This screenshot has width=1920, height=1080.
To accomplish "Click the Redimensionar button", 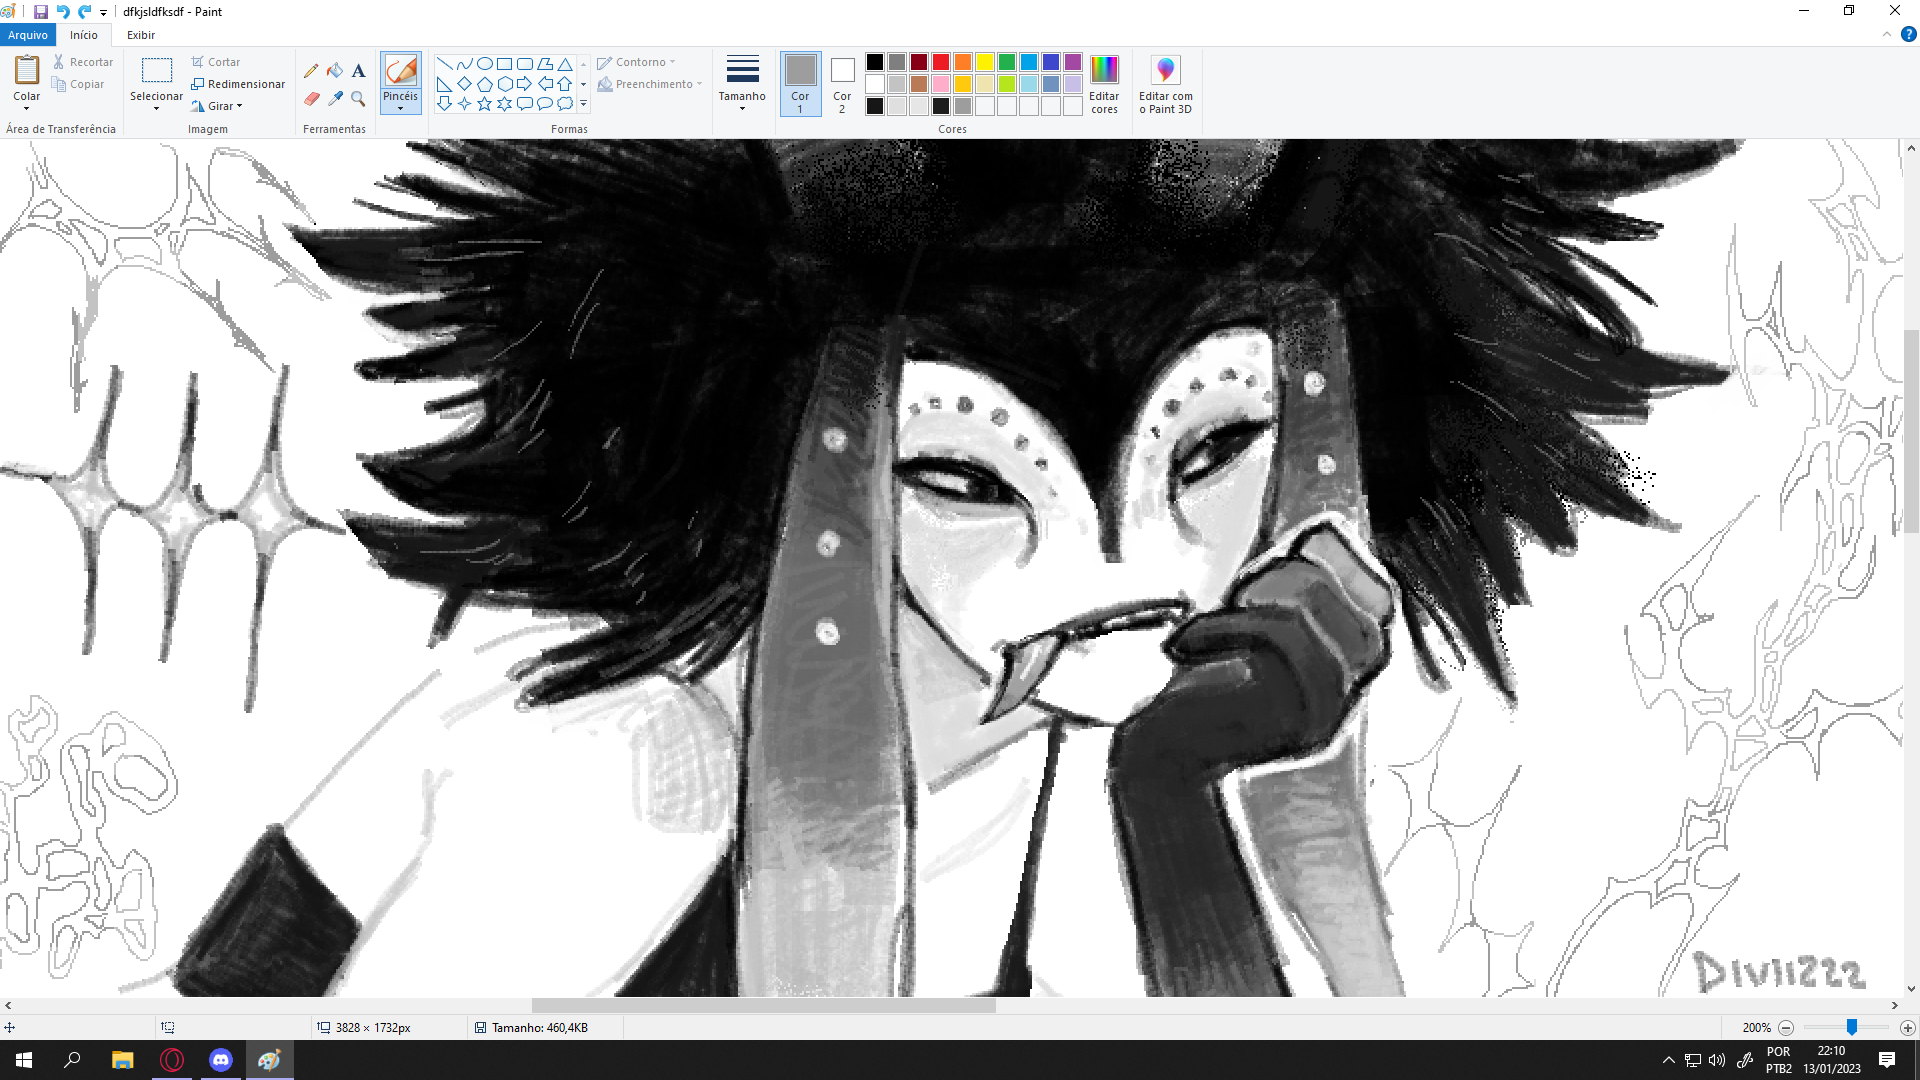I will click(239, 84).
